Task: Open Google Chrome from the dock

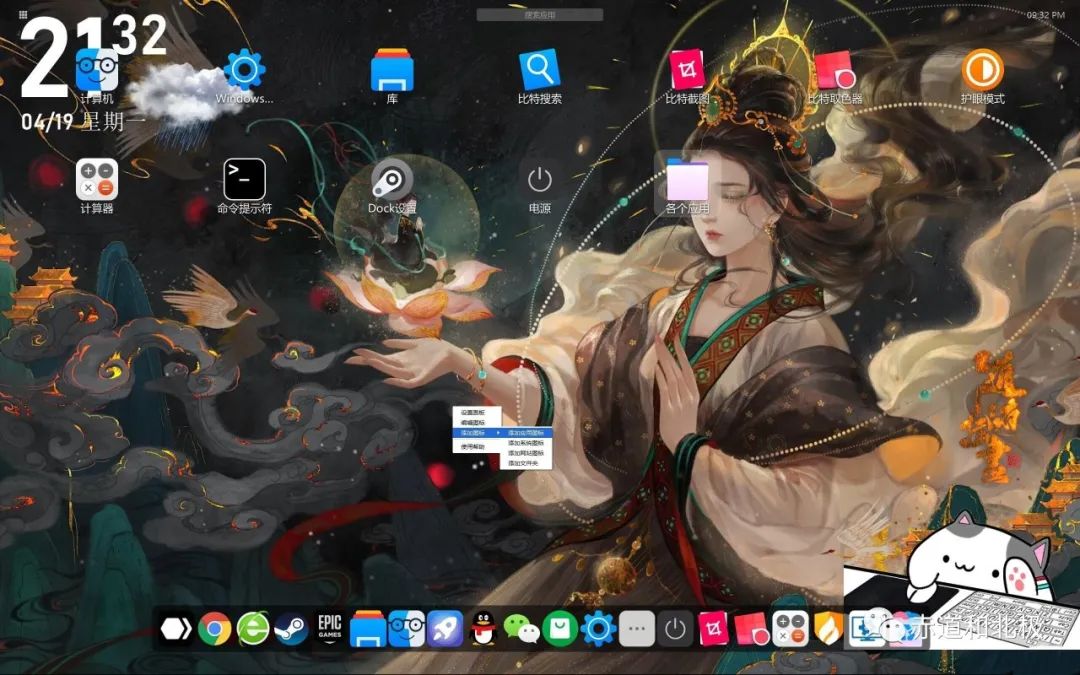Action: [x=215, y=628]
